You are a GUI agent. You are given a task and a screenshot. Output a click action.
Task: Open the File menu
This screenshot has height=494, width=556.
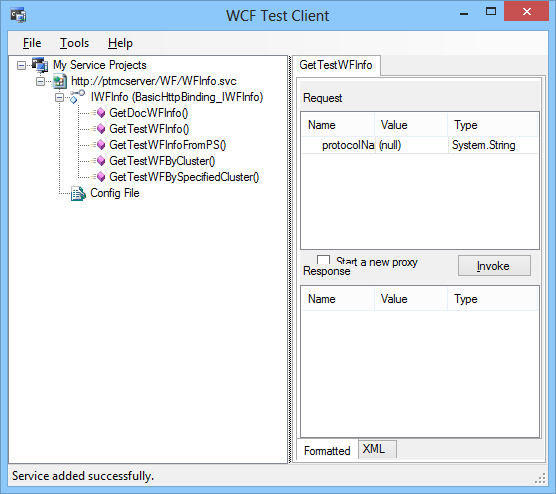(32, 43)
